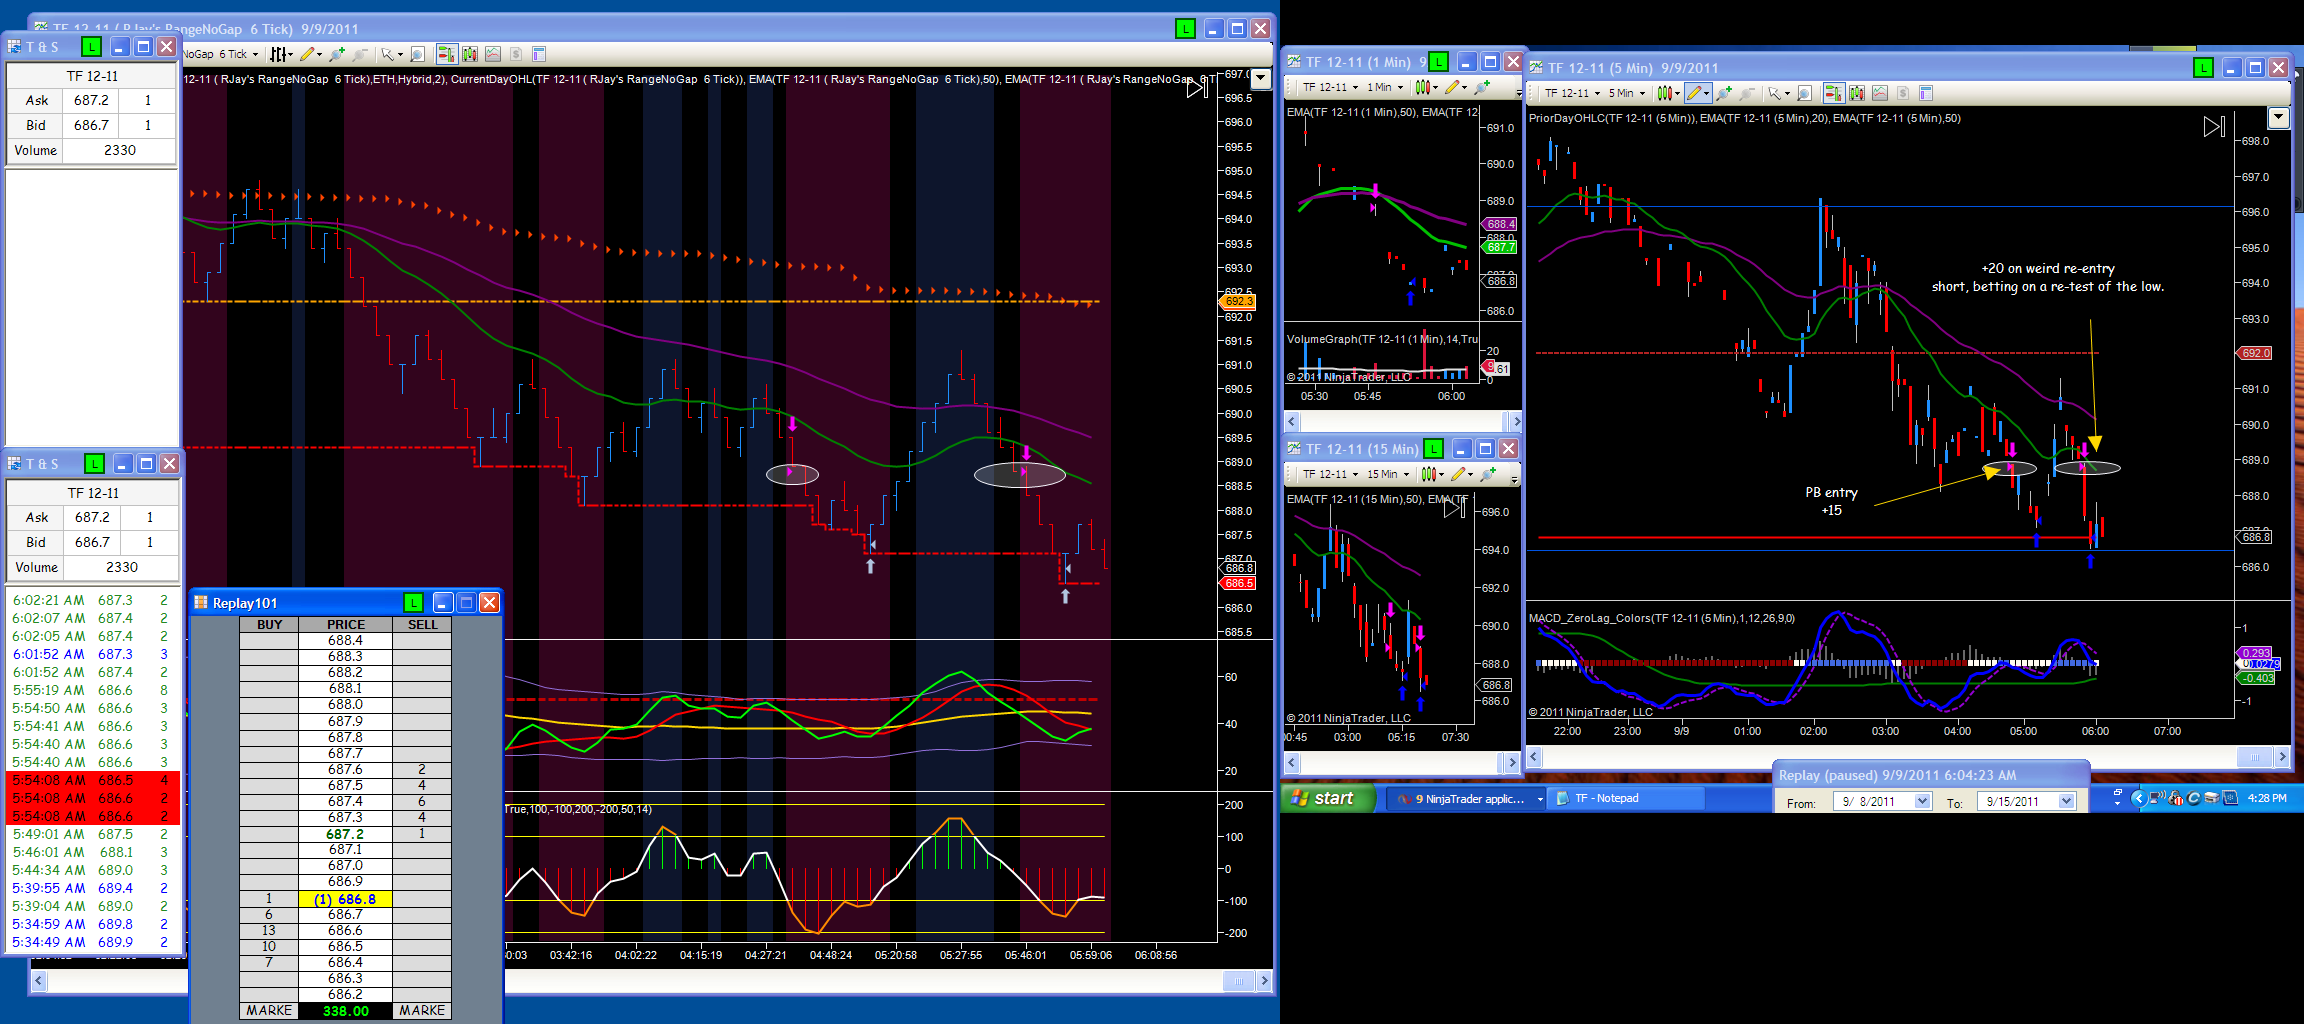Open chart style selector in 6 Tick chart
2304x1024 pixels.
point(281,54)
